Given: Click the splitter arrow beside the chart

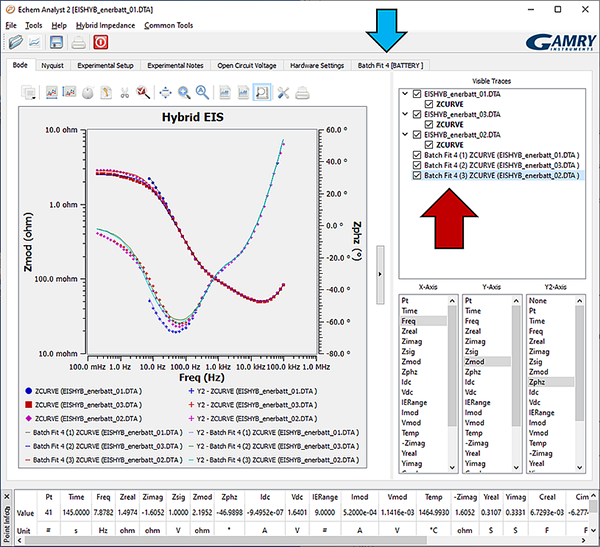Looking at the screenshot, I should click(380, 274).
